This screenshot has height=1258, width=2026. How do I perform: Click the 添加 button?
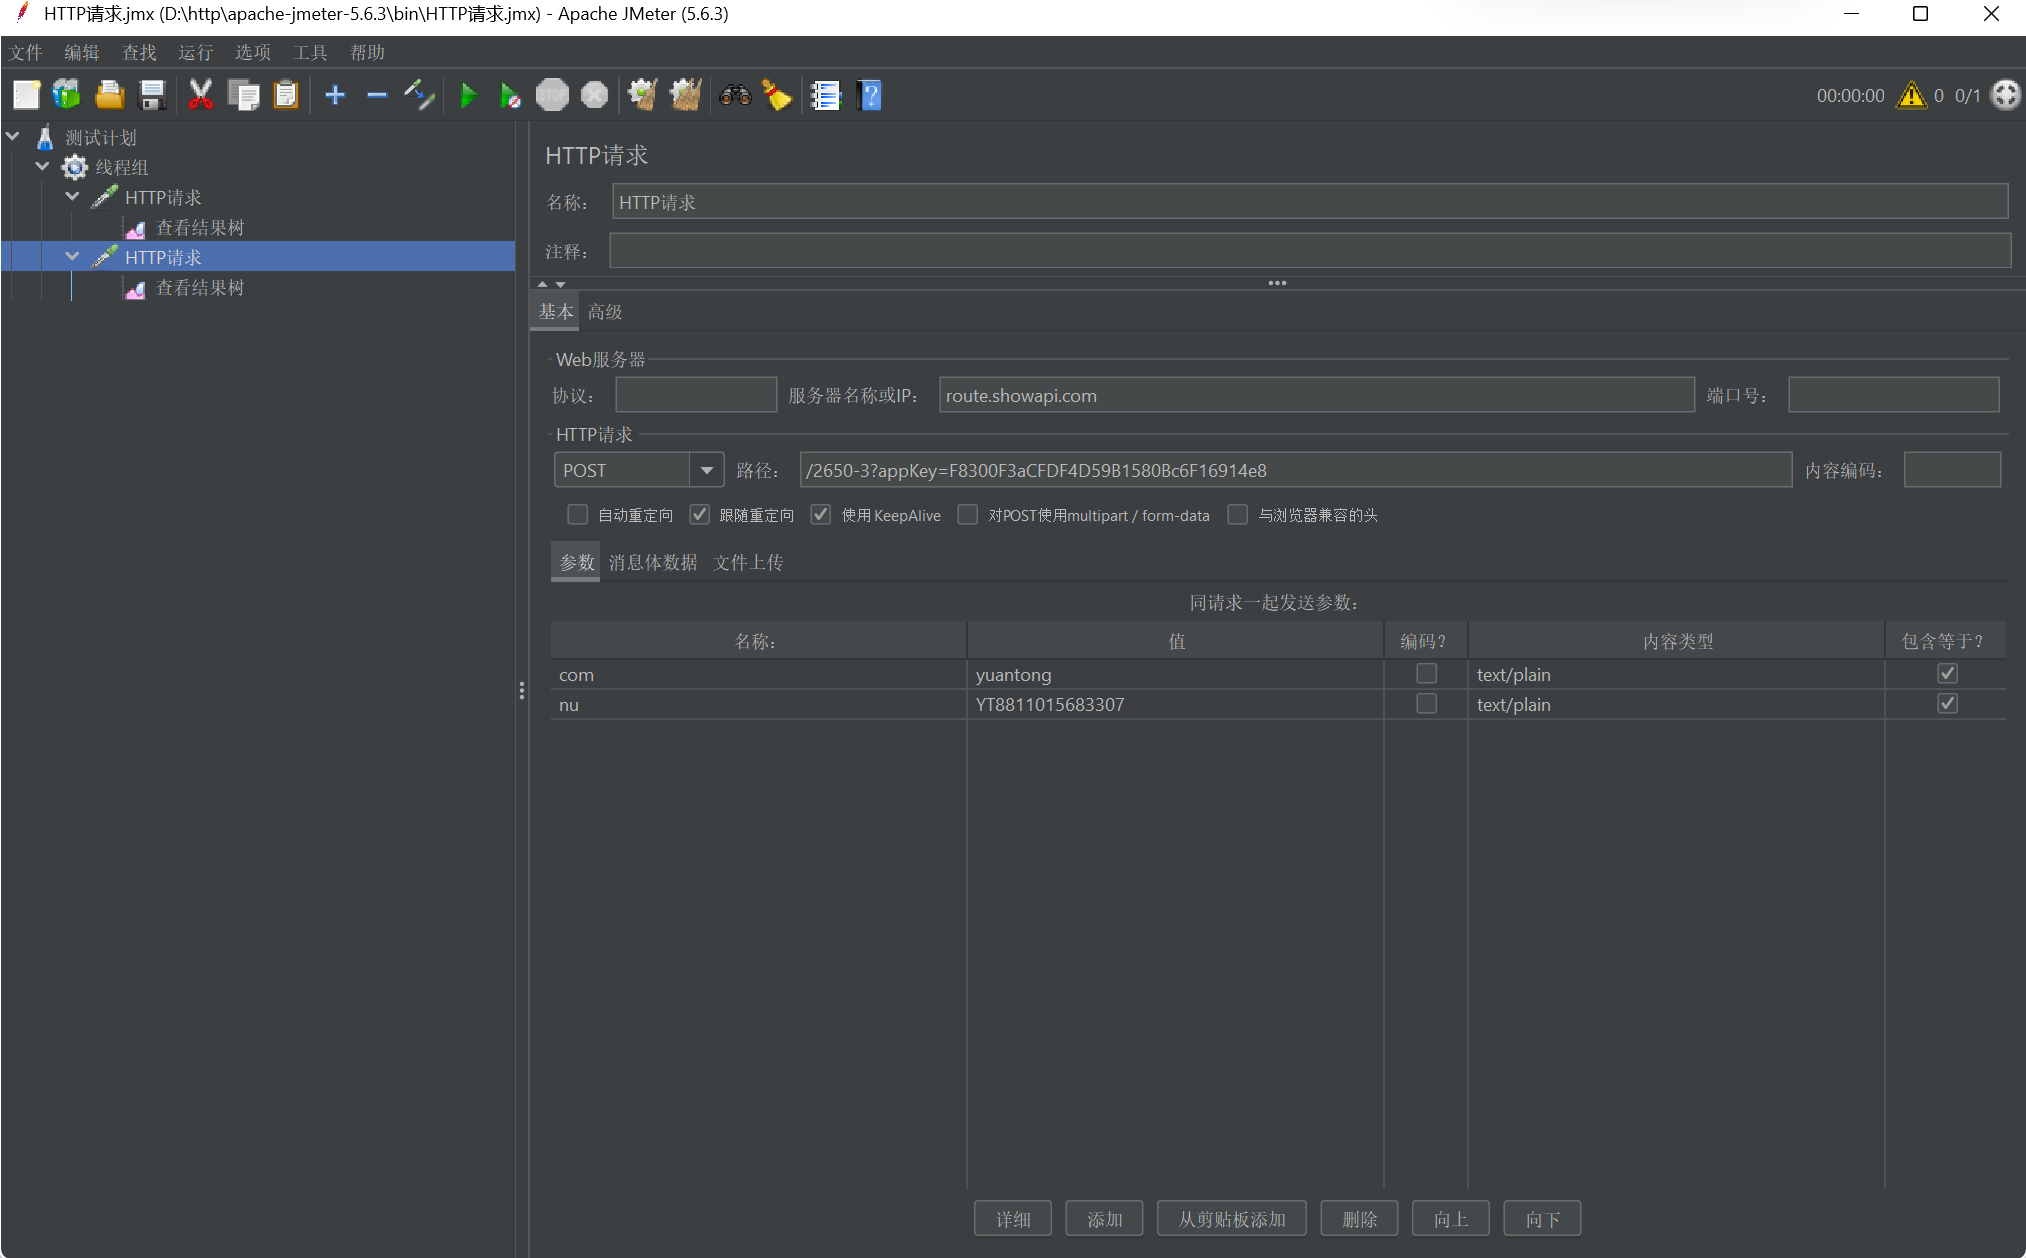coord(1104,1219)
